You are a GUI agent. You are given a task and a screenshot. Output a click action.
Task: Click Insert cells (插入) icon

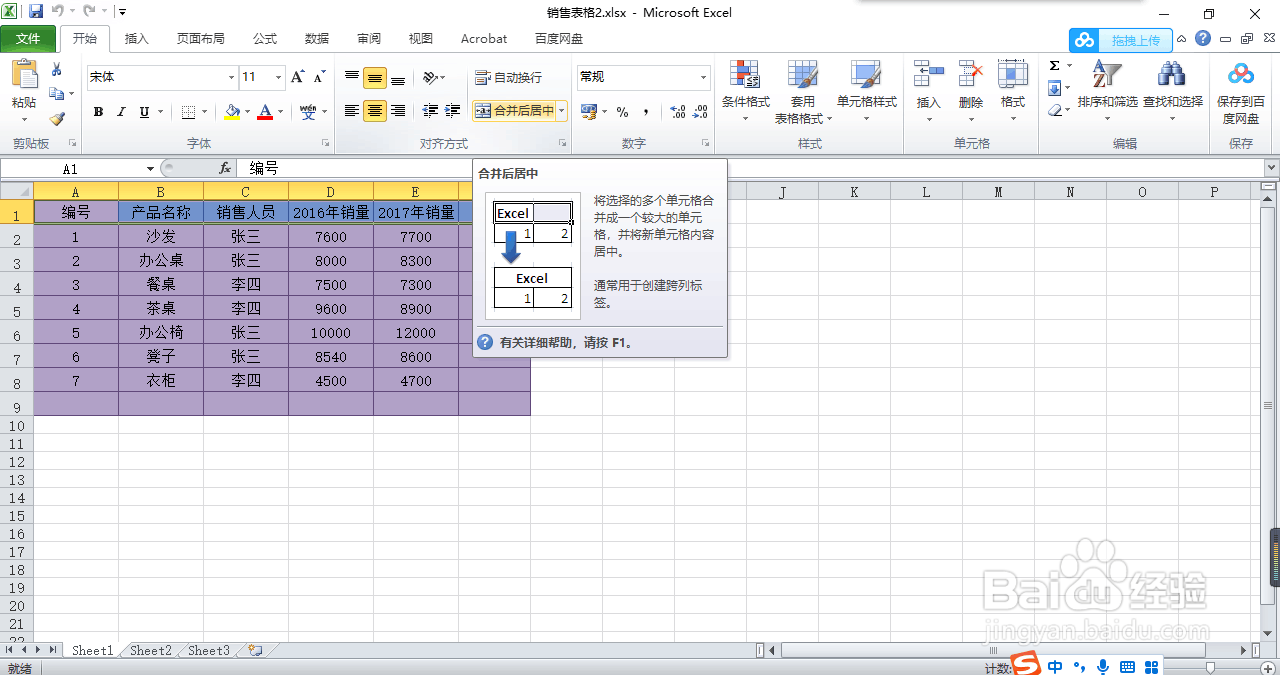929,74
